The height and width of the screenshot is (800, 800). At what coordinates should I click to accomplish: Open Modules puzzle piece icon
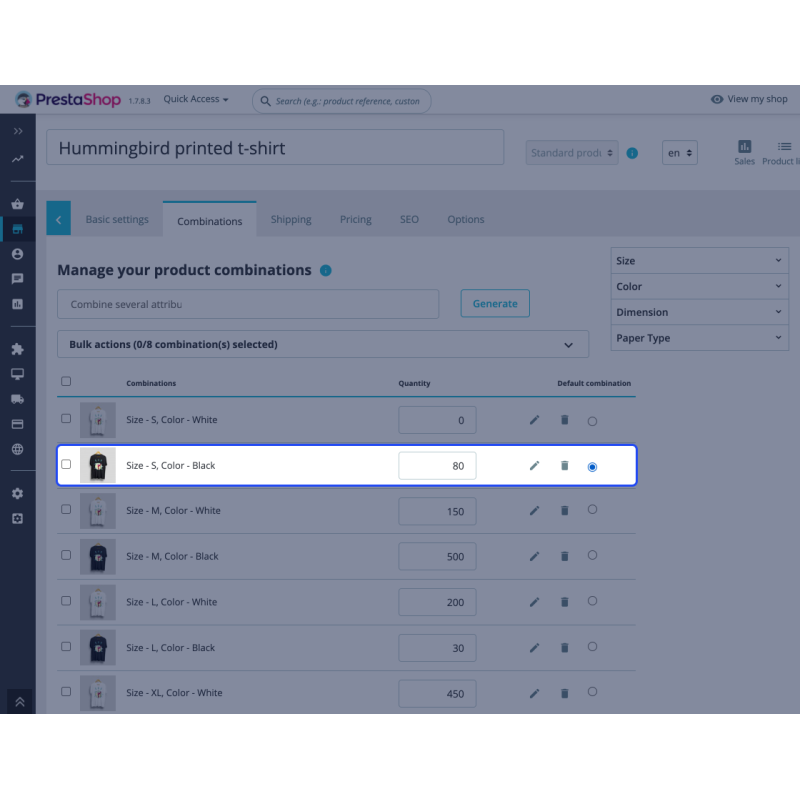click(x=18, y=349)
